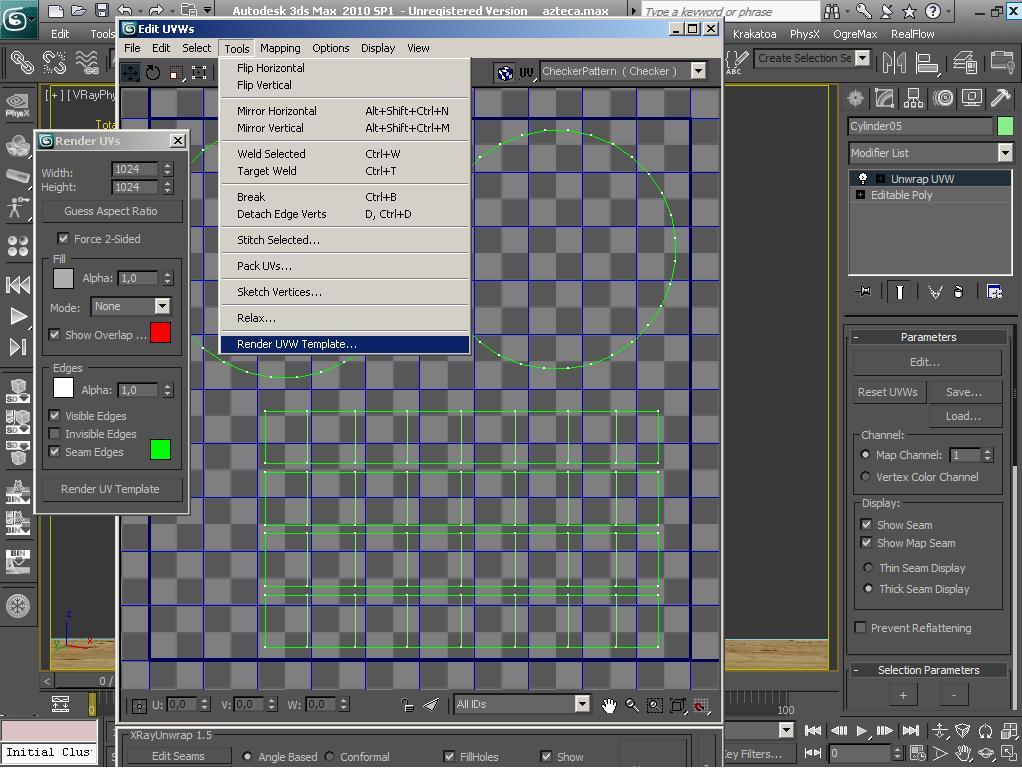Image resolution: width=1022 pixels, height=768 pixels.
Task: Open the Mapping menu in Edit UVWs
Action: coord(280,48)
